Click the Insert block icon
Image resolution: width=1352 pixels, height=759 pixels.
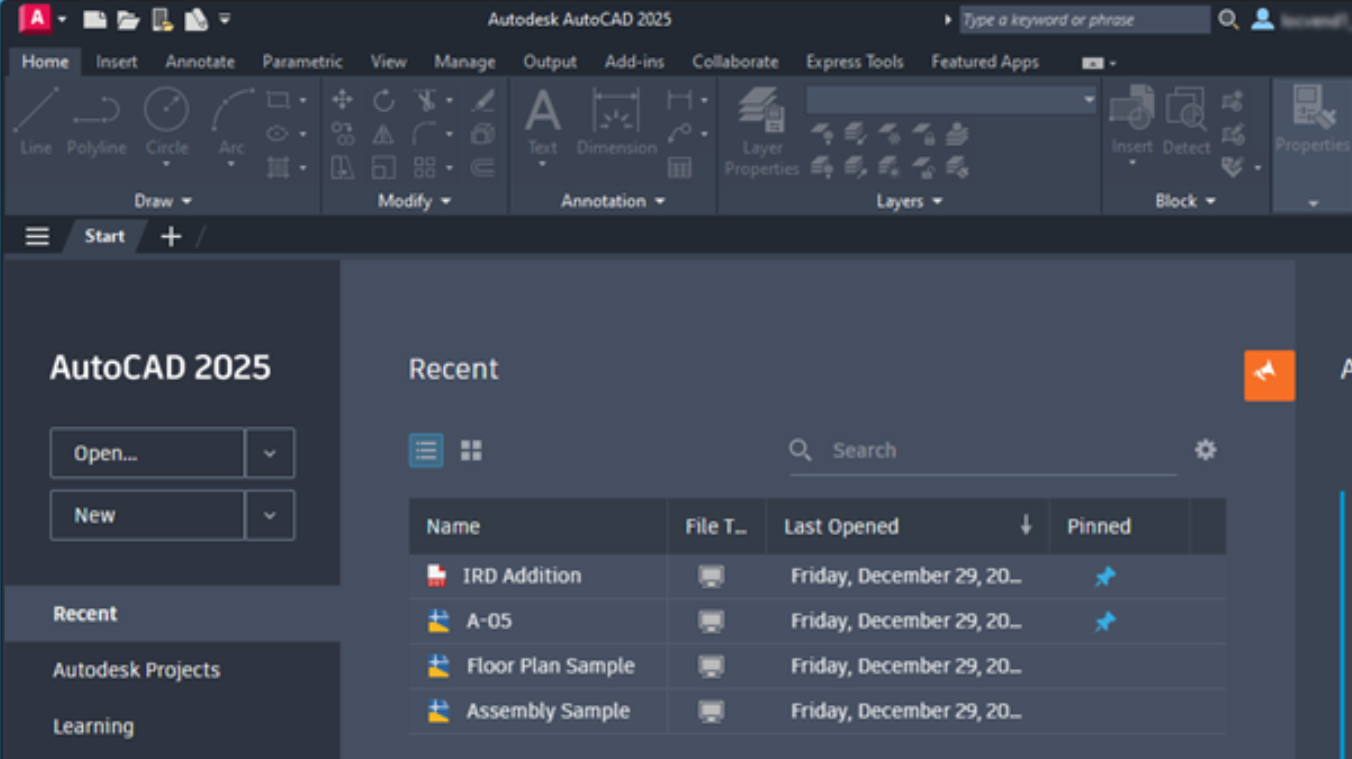[1132, 122]
